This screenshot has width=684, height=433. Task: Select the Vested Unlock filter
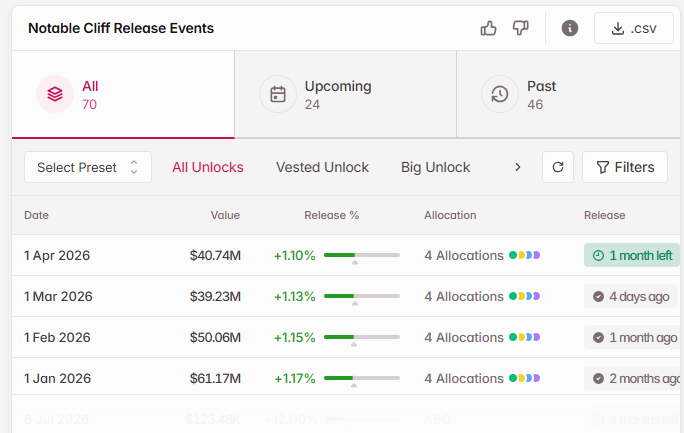(322, 167)
